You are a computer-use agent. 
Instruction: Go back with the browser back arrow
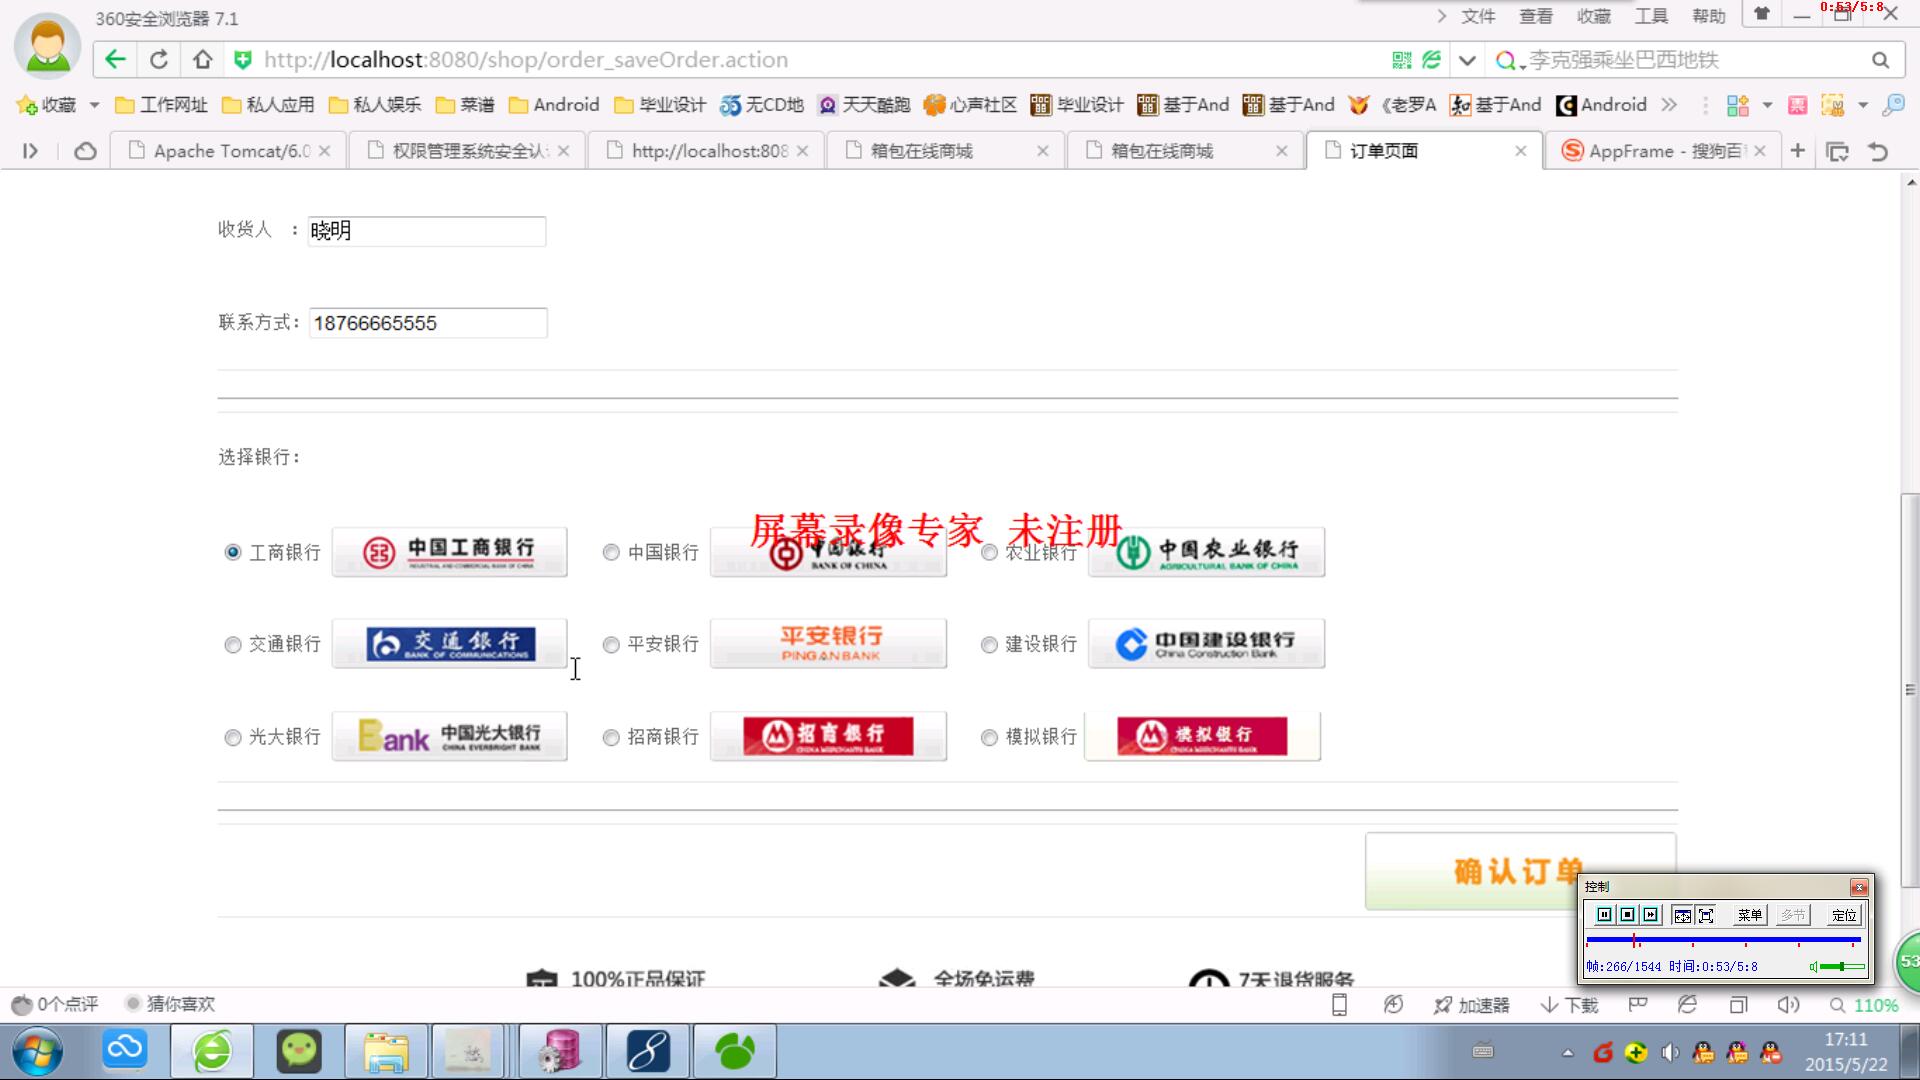coord(115,60)
